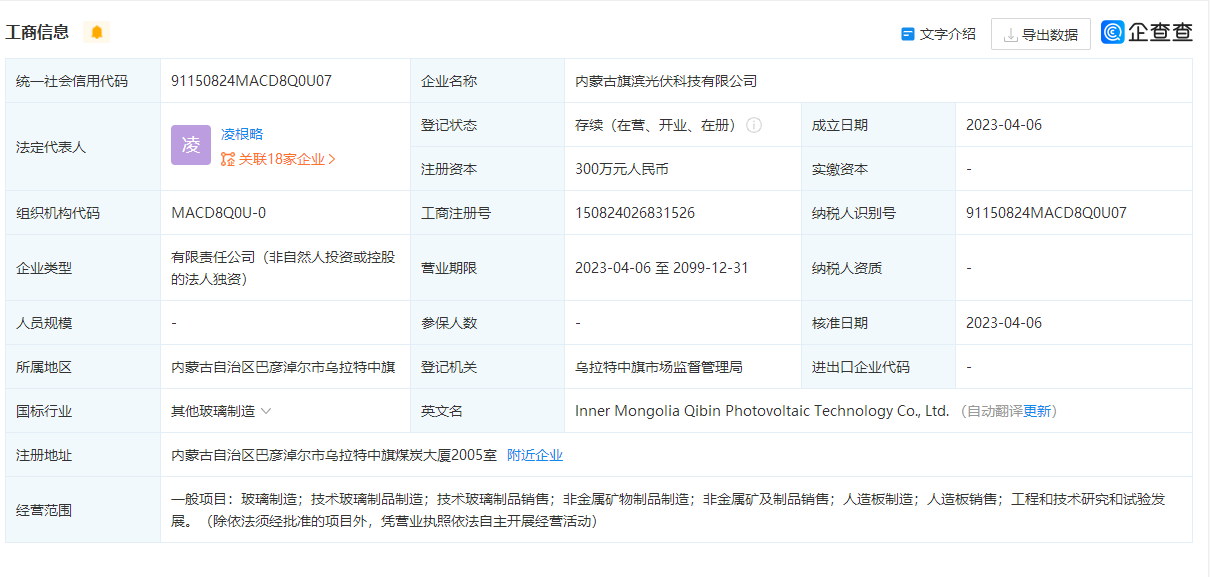Click the info icon beside 存续 status
This screenshot has height=577, width=1210.
(x=754, y=125)
